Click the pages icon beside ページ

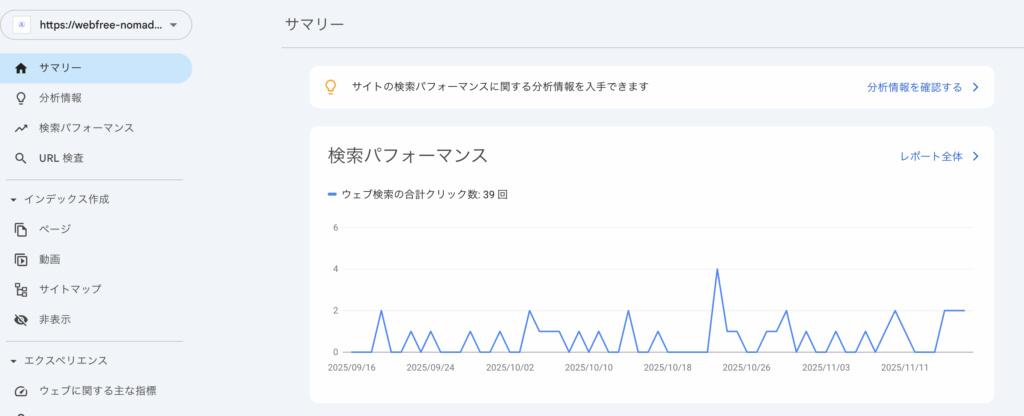(x=21, y=229)
